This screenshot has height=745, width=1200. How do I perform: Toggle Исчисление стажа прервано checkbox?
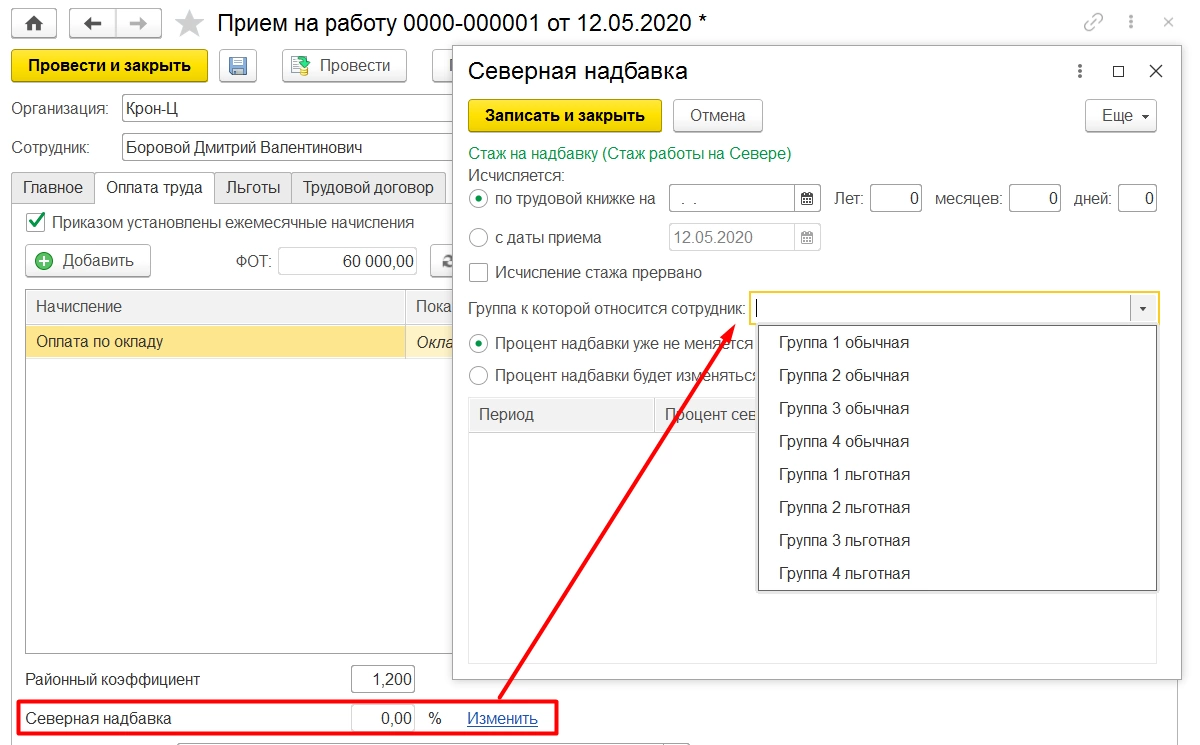478,272
